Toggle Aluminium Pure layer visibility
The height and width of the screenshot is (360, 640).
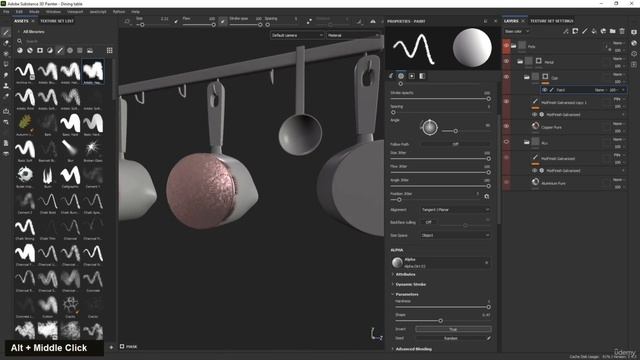(x=506, y=183)
